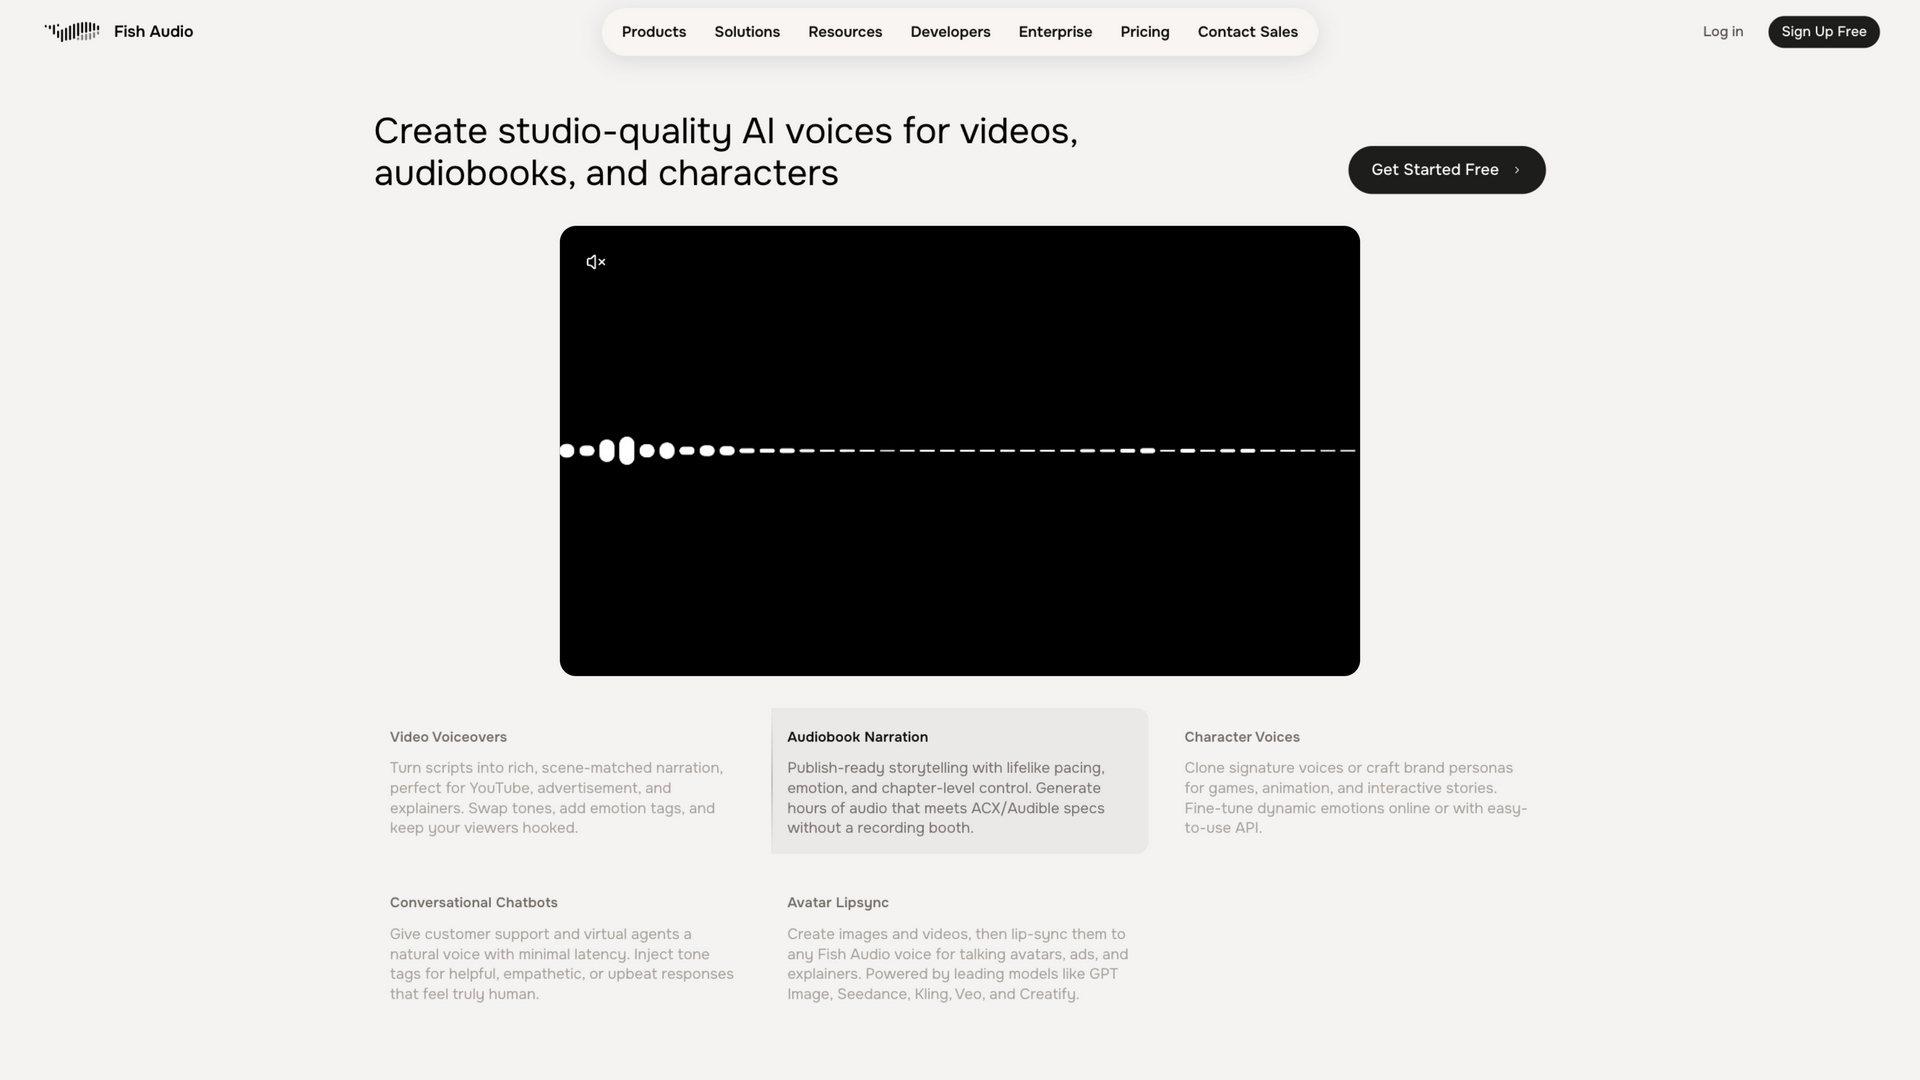This screenshot has width=1920, height=1080.
Task: Select the Avatar Lipsync use case
Action: [x=959, y=947]
